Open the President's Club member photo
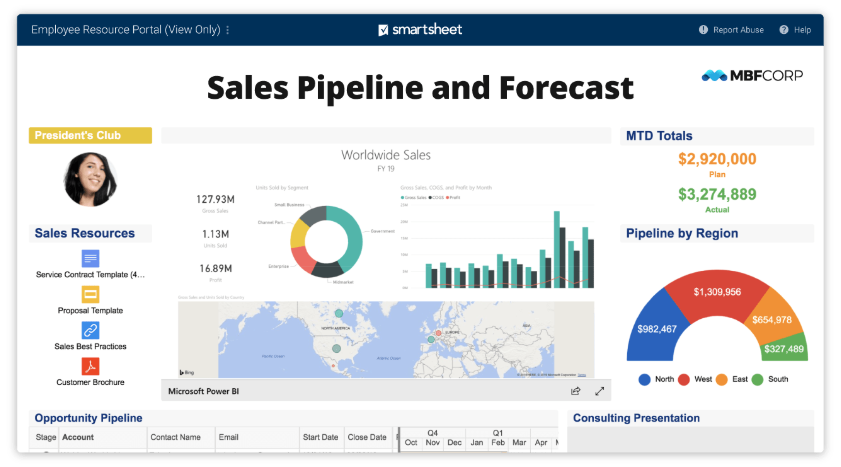 click(x=90, y=179)
